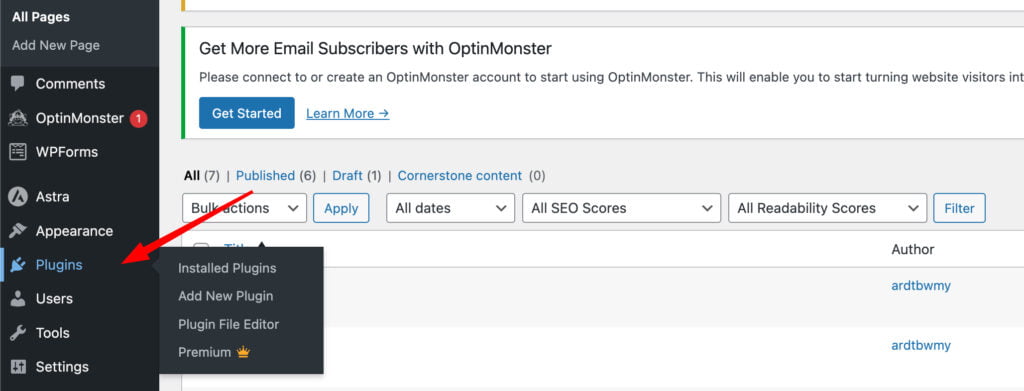Click the Tools wrench icon
Screen dimensions: 1024x391
pos(18,333)
